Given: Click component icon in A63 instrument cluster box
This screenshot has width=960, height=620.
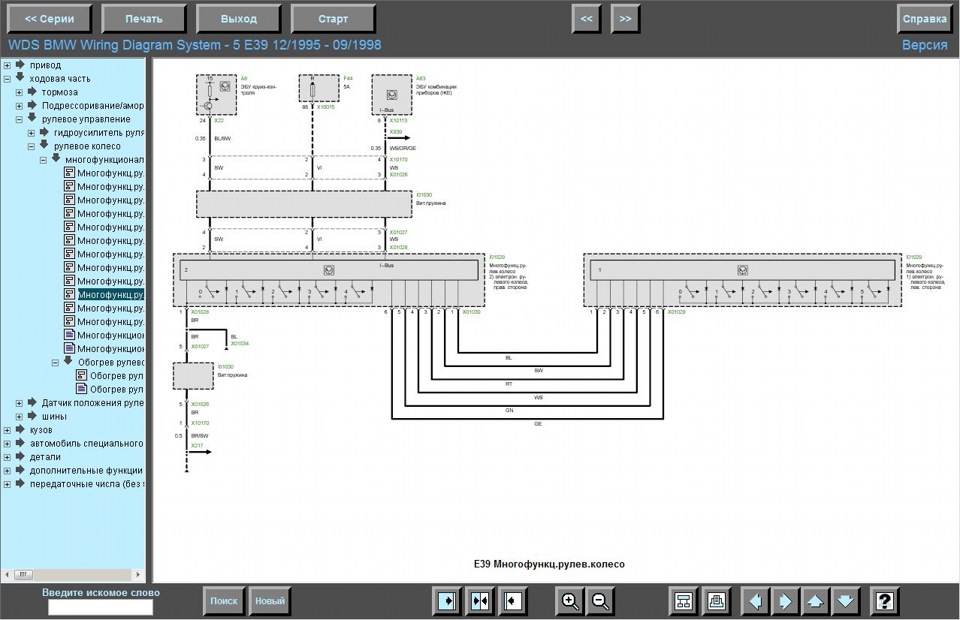Looking at the screenshot, I should click(x=392, y=95).
